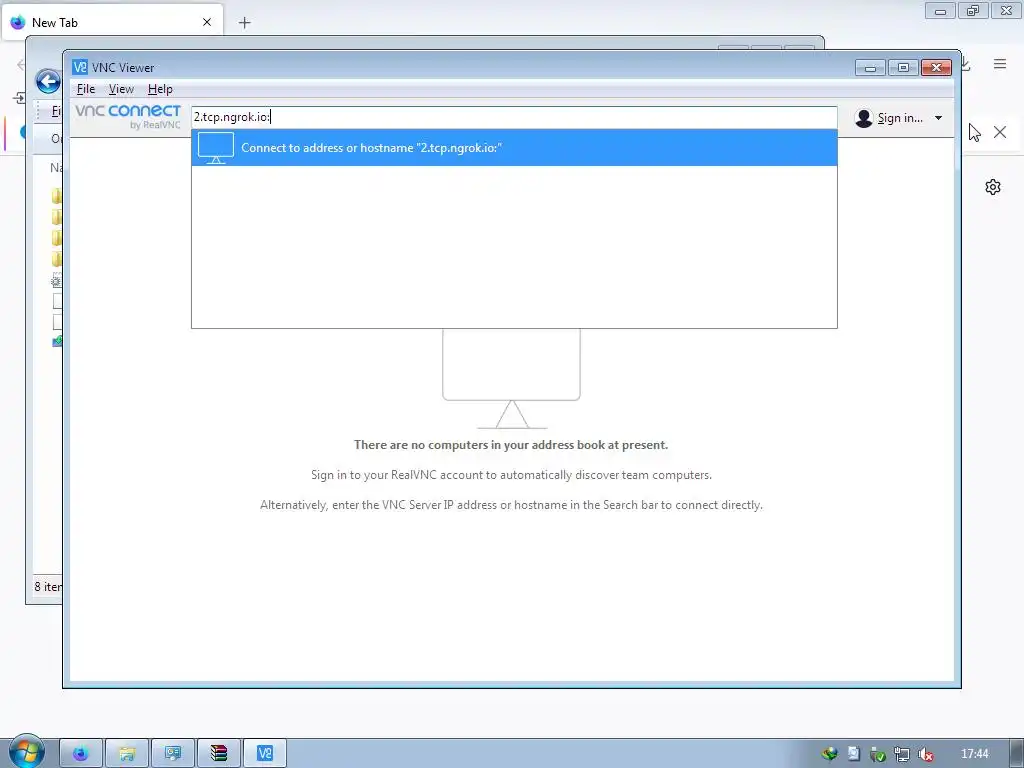Open the remote desktop taskbar icon

click(x=172, y=754)
